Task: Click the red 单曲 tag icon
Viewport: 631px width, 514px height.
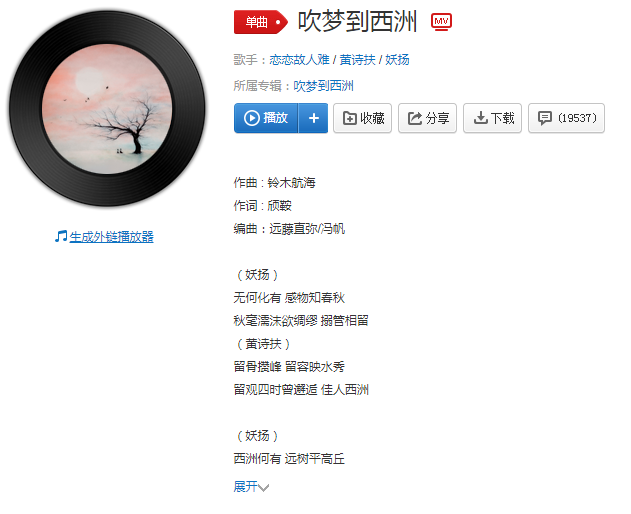Action: tap(261, 22)
